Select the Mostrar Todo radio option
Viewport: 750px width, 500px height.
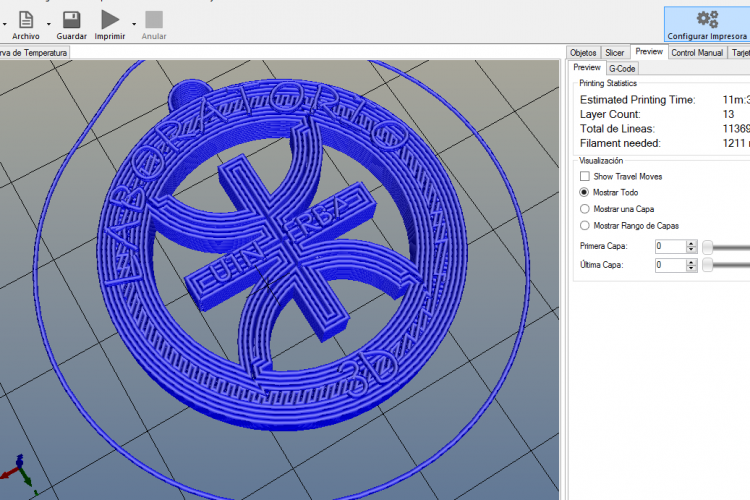point(585,192)
